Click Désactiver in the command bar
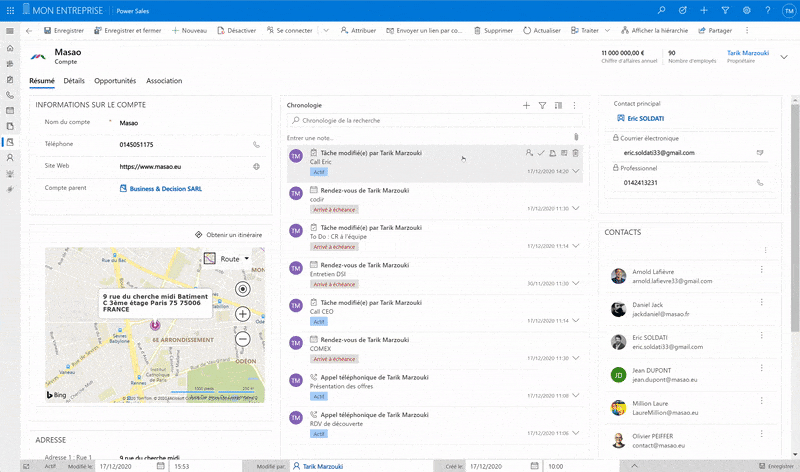The image size is (800, 472). pyautogui.click(x=237, y=31)
